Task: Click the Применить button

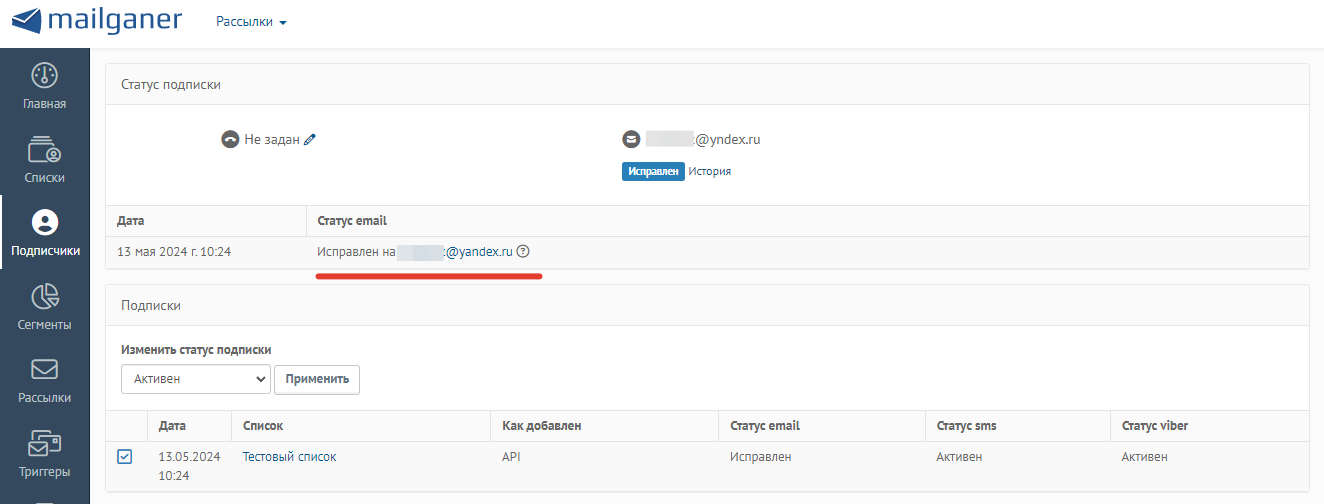Action: point(317,379)
